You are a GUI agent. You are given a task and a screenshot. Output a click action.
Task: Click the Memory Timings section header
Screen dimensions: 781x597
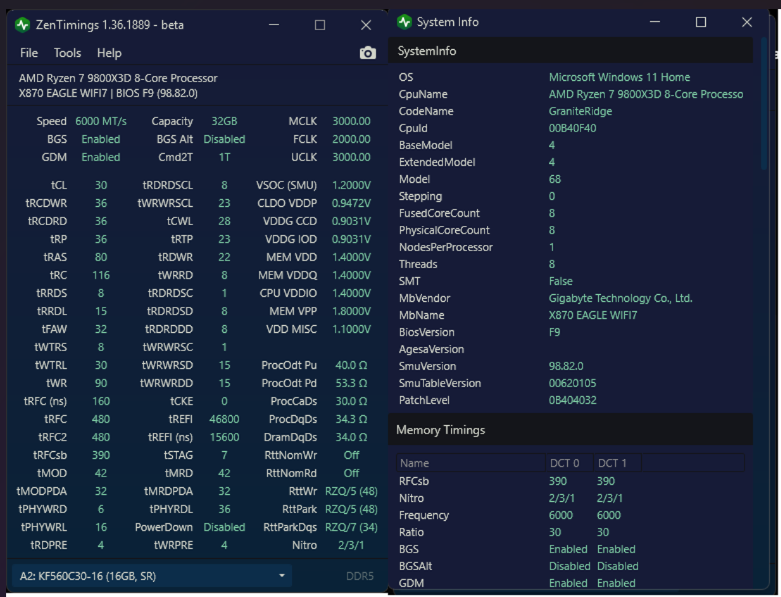[571, 430]
